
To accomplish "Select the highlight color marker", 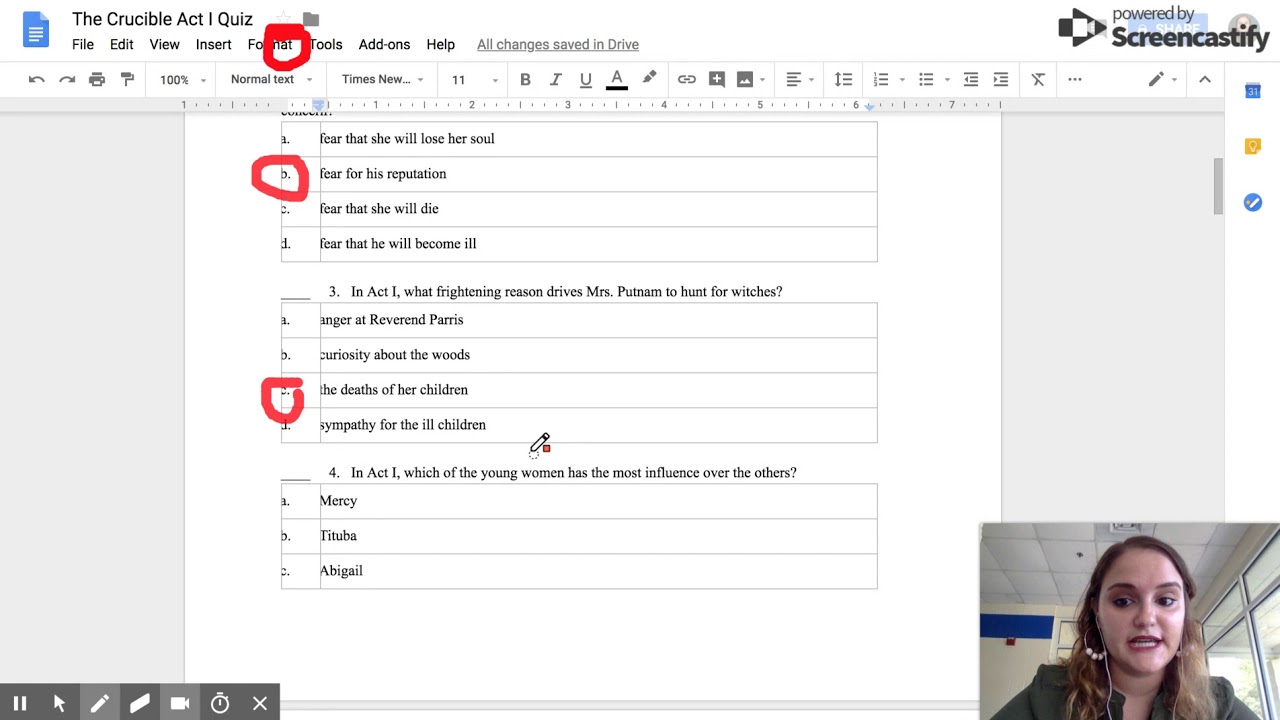I will 649,79.
